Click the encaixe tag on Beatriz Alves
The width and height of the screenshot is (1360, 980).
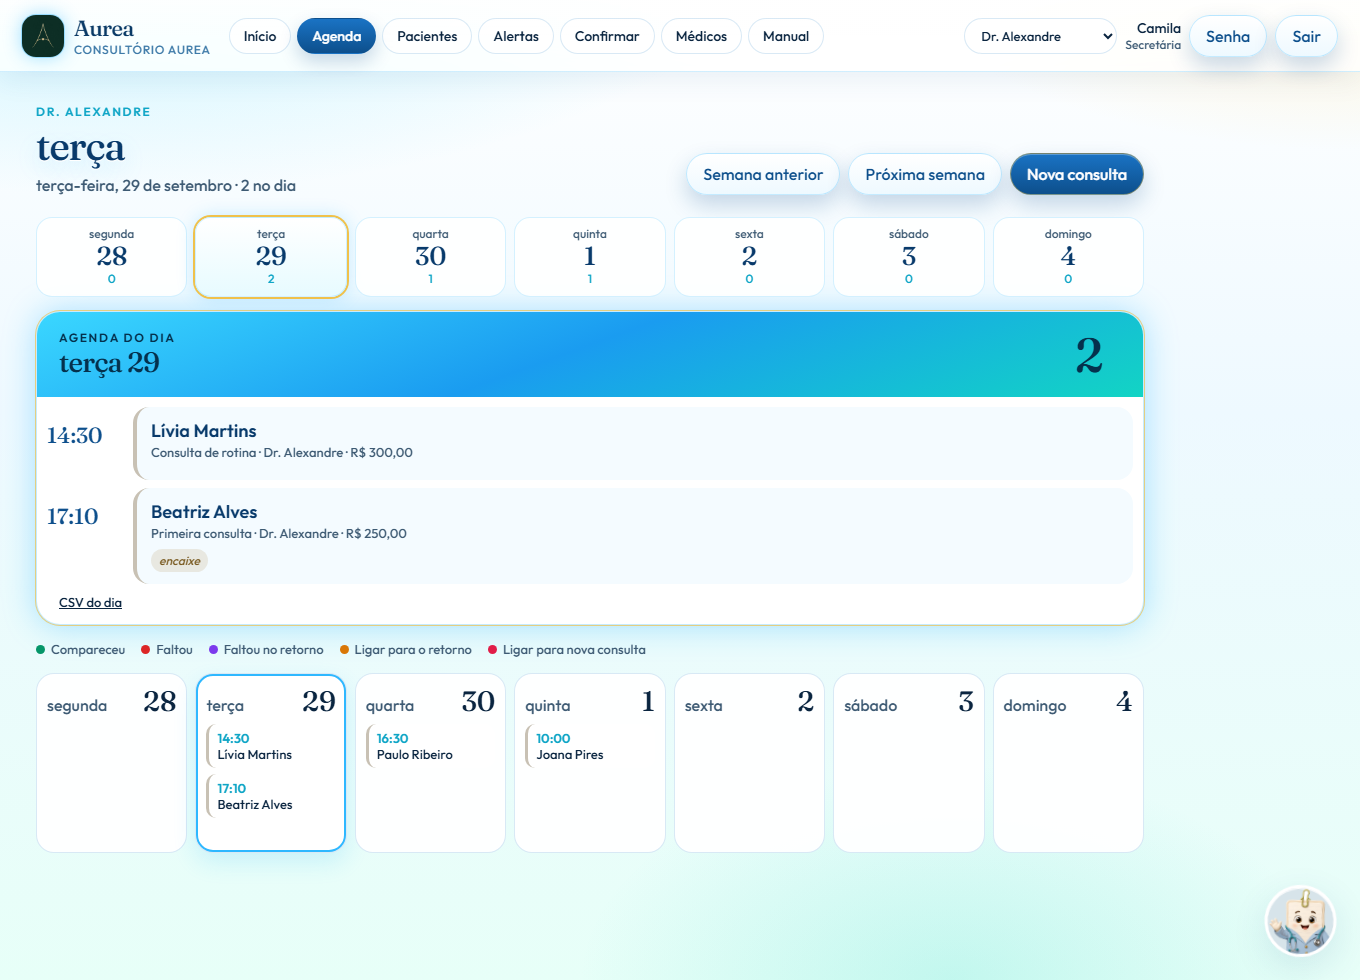180,561
